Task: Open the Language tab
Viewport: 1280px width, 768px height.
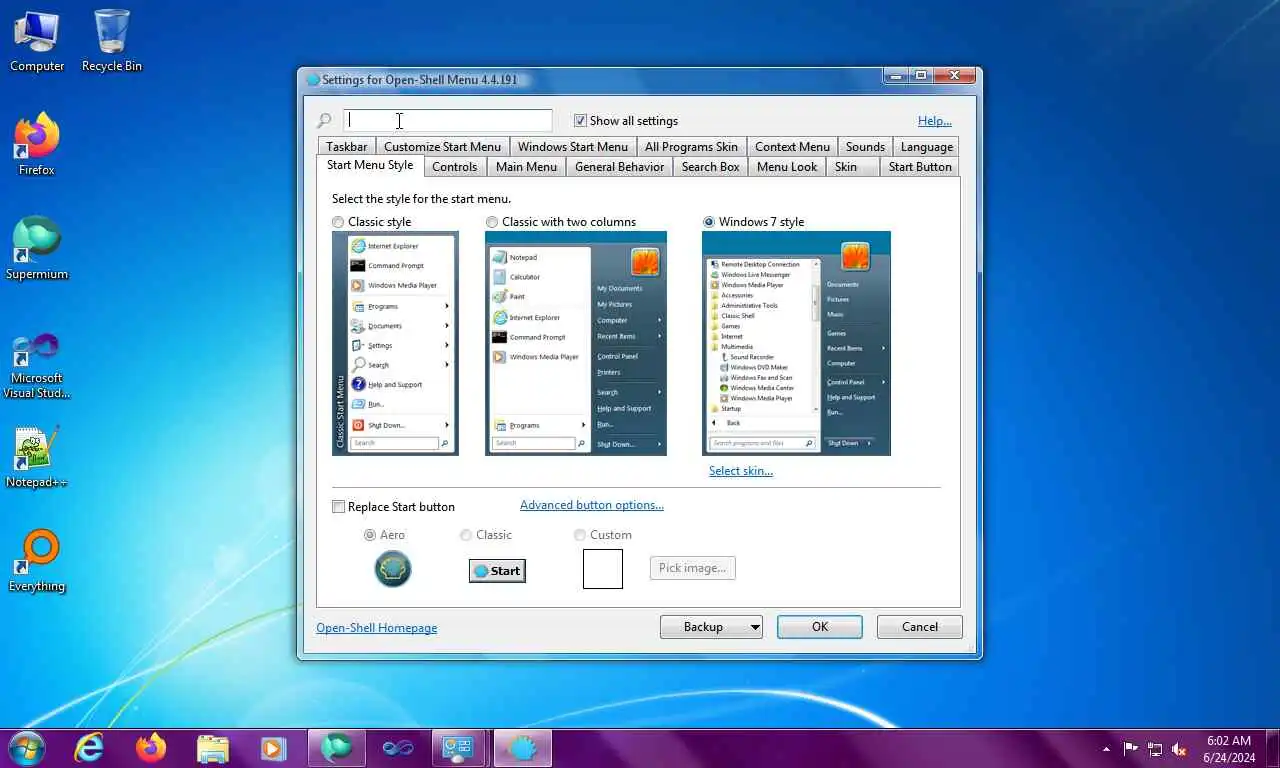Action: tap(926, 147)
